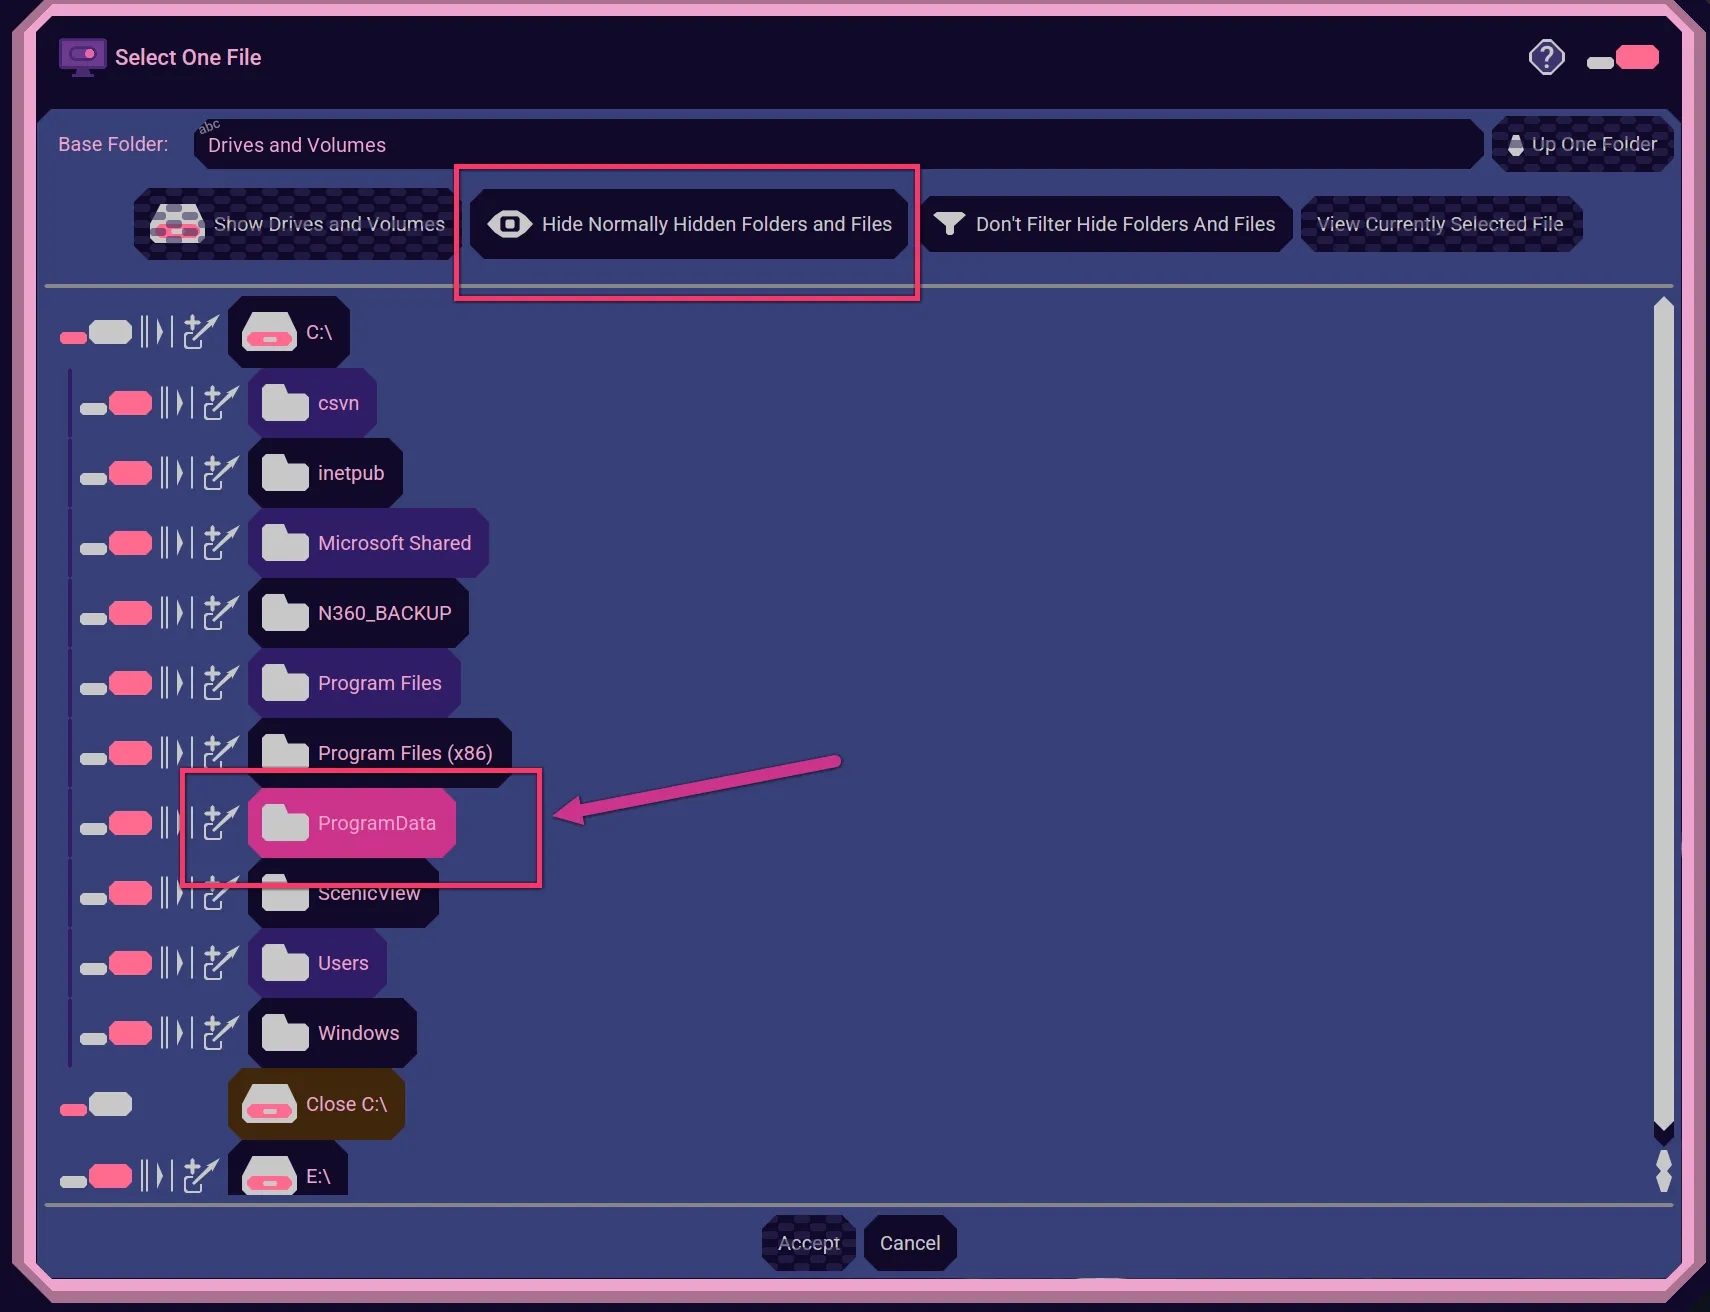Image resolution: width=1710 pixels, height=1312 pixels.
Task: Toggle the switch on the Program Files row
Action: tap(116, 684)
